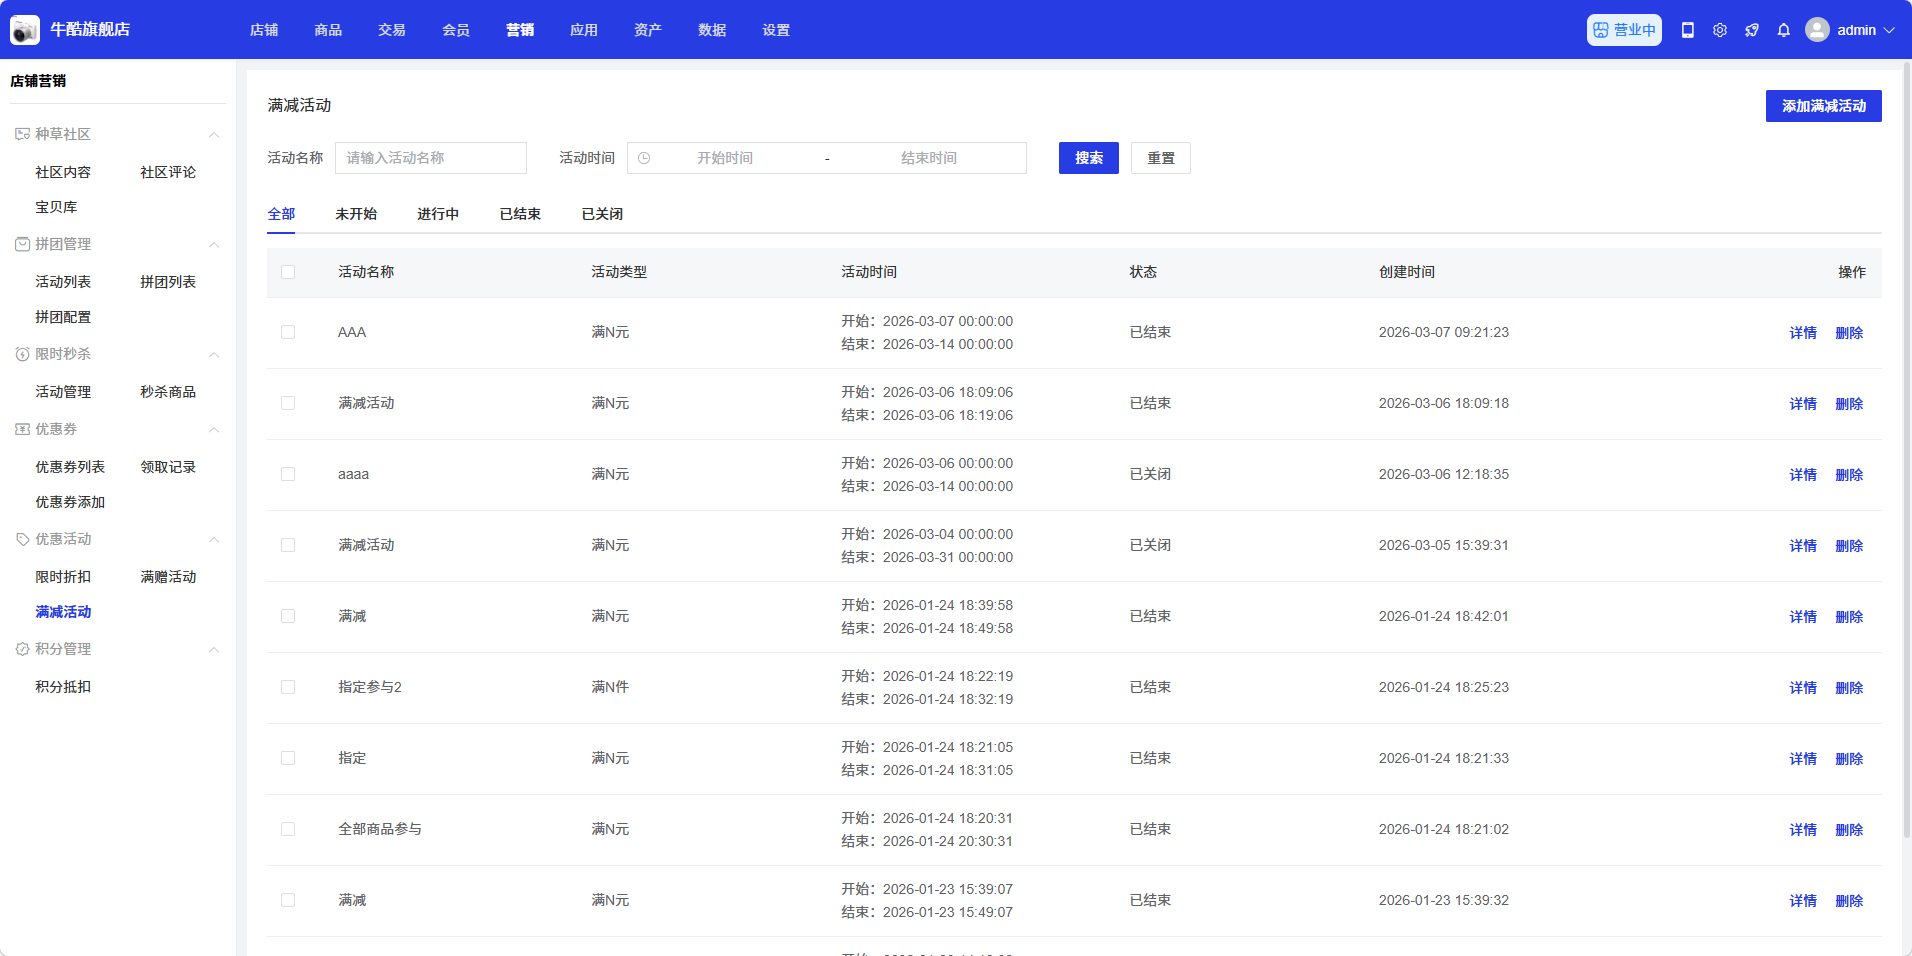This screenshot has height=956, width=1912.
Task: Open settings via the gear icon
Action: click(1719, 30)
